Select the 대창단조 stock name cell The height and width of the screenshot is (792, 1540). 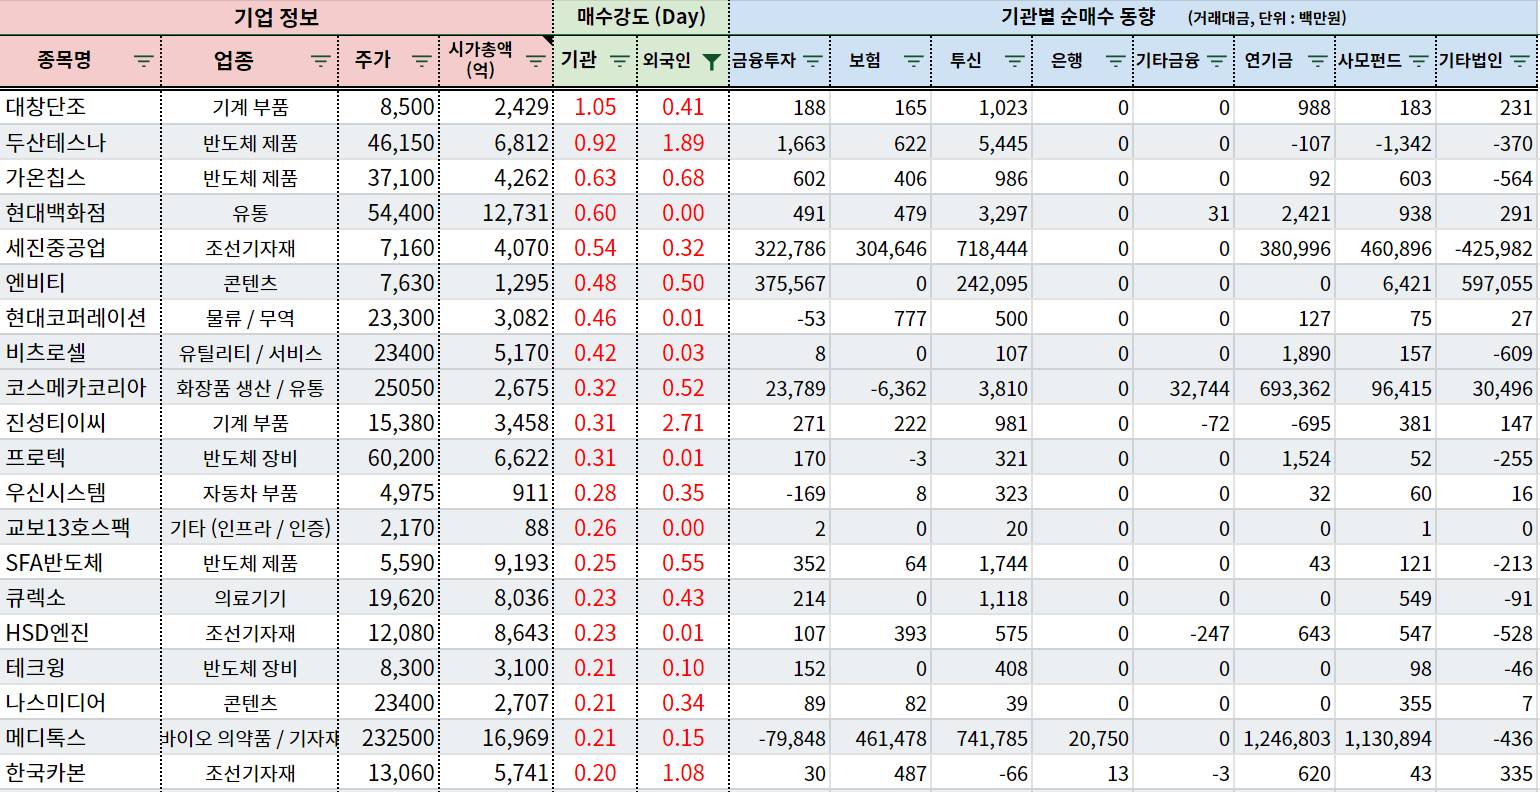80,107
